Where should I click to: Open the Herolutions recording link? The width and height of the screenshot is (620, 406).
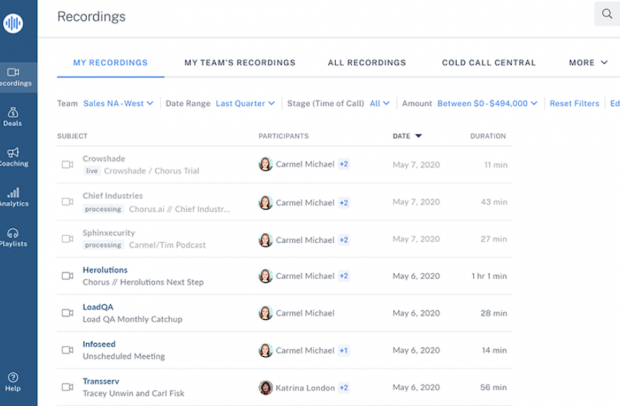point(105,270)
